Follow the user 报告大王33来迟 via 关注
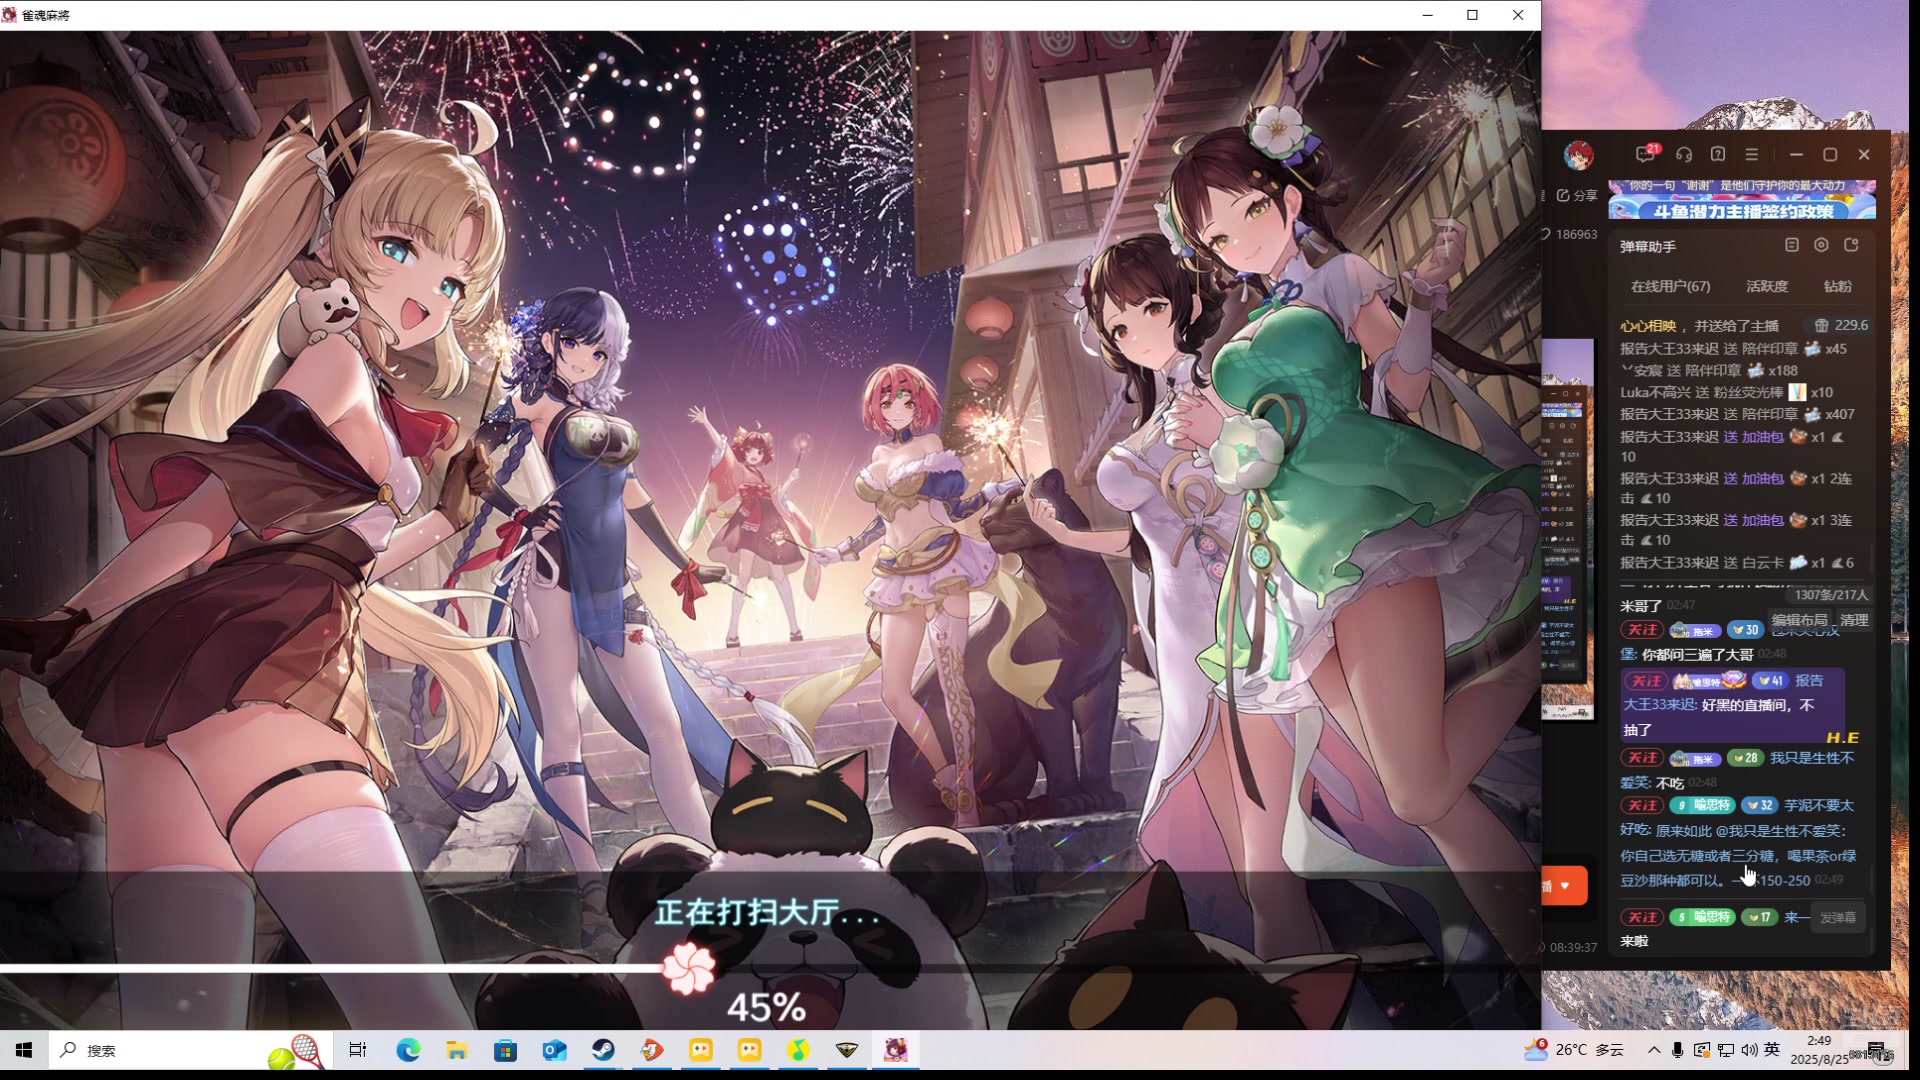The image size is (1920, 1080). tap(1645, 681)
